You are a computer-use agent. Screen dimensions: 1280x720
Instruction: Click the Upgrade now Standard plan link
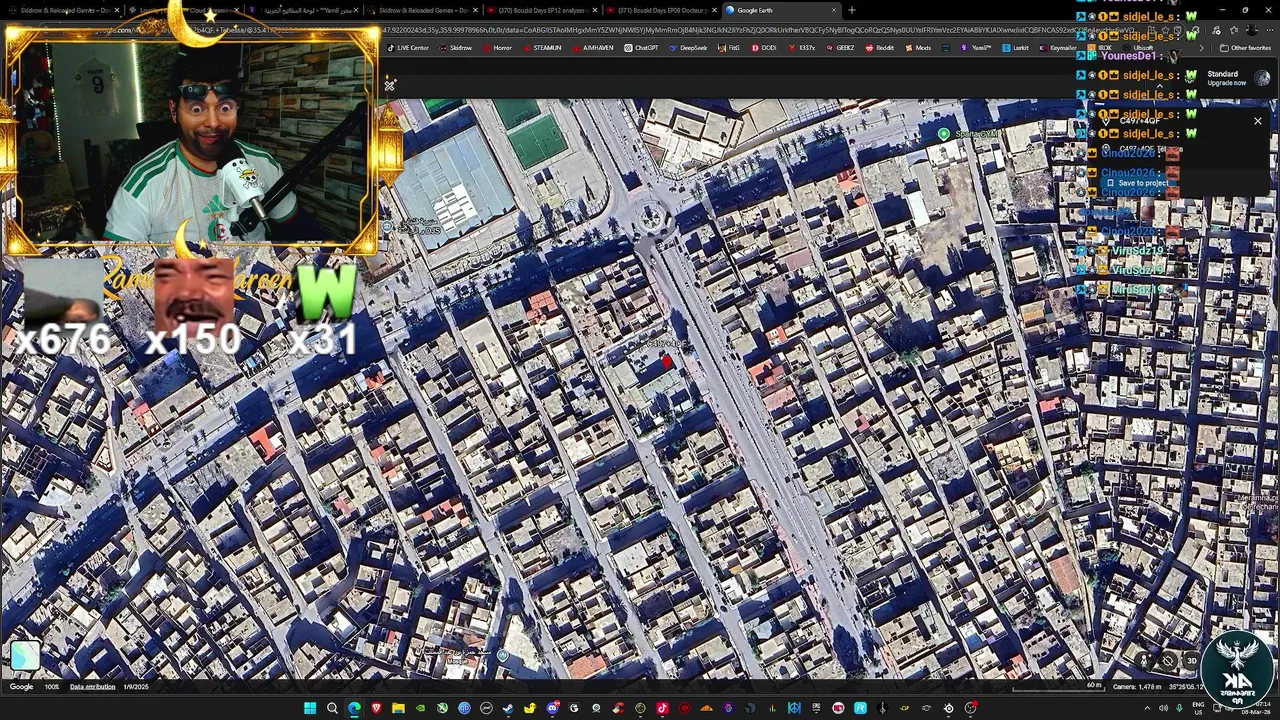click(x=1227, y=83)
